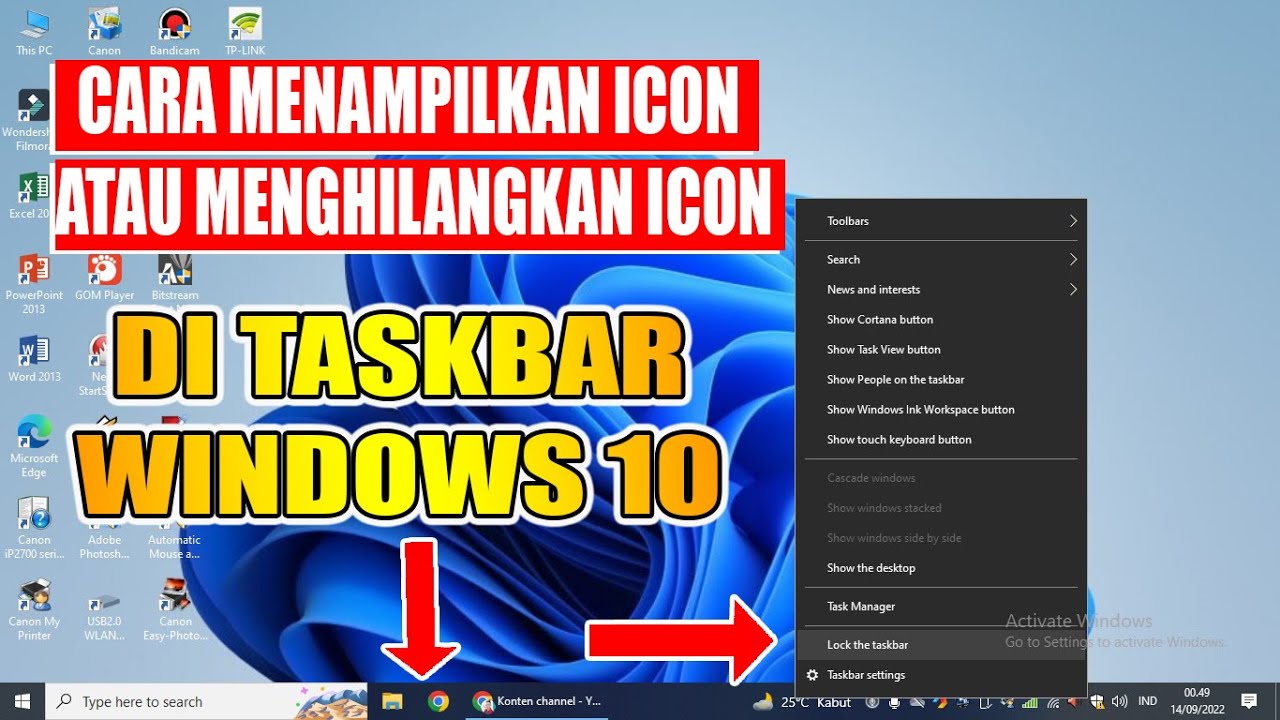
Task: Select the PowerPoint 2013 desktop icon
Action: click(34, 284)
